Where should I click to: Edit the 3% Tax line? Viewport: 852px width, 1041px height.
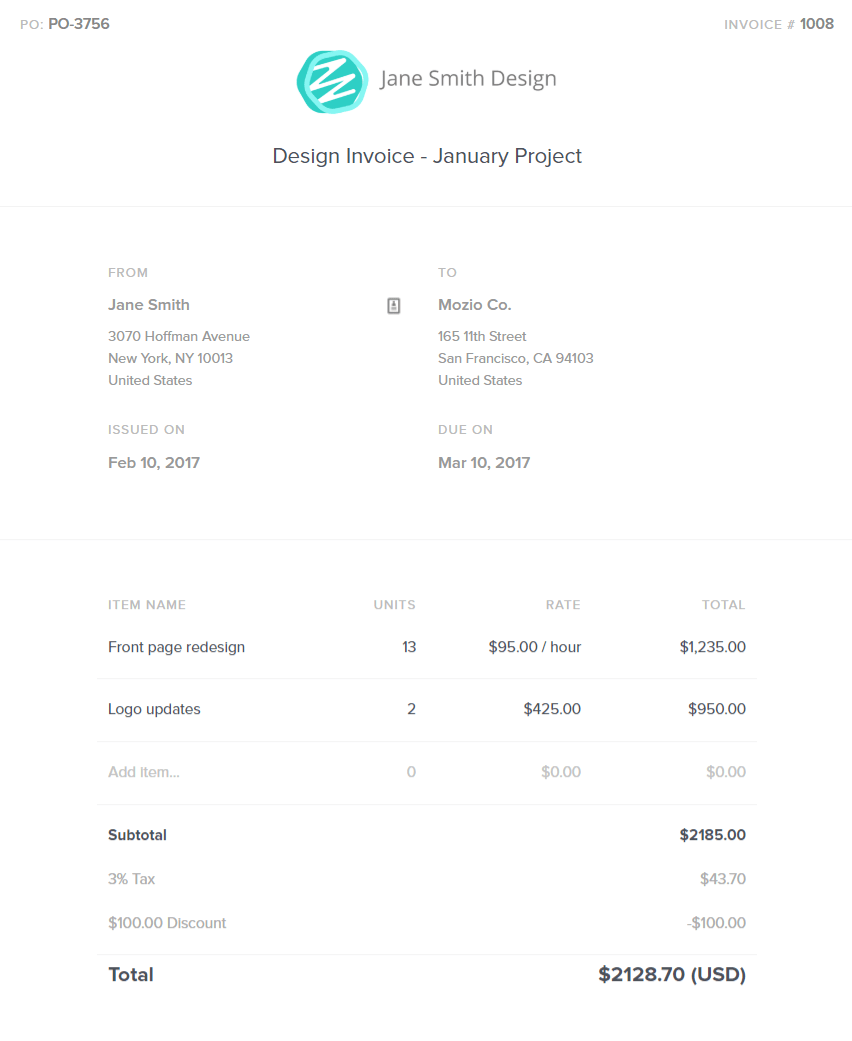pyautogui.click(x=132, y=879)
